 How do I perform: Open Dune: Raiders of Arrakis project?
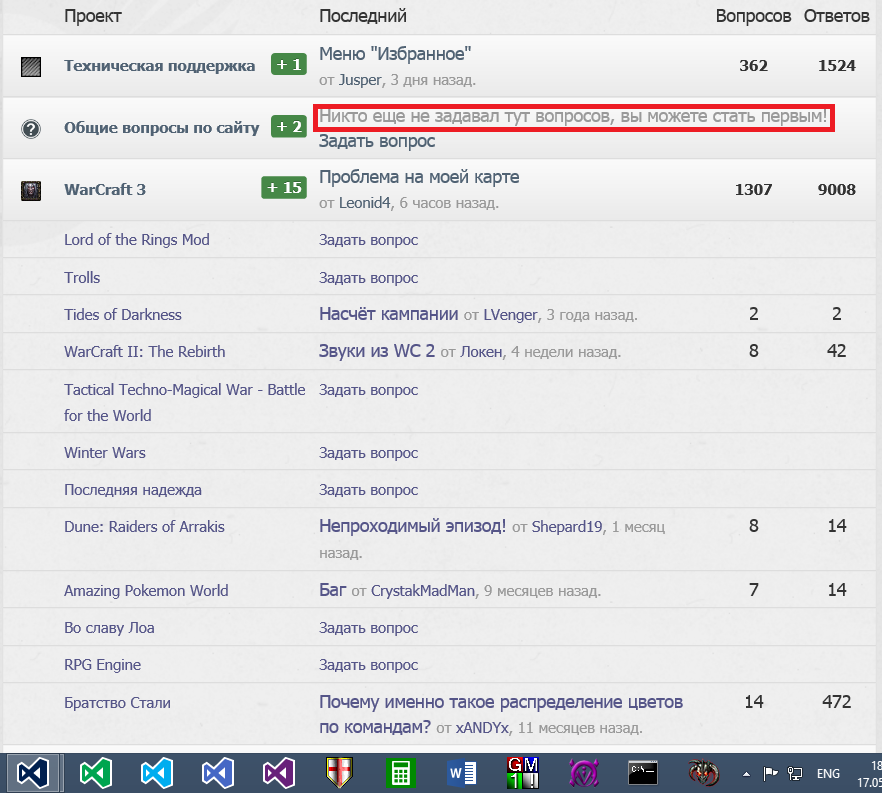click(144, 526)
